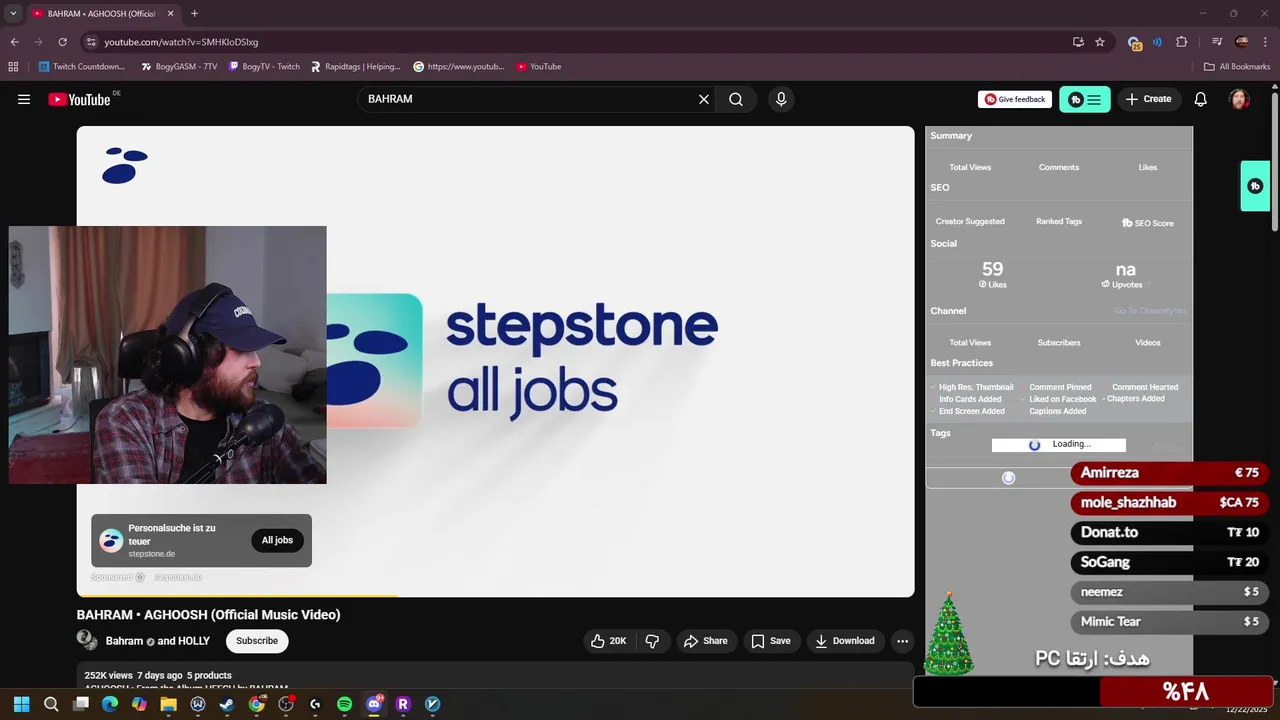The height and width of the screenshot is (720, 1280).
Task: Open All Bookmarks folder
Action: click(1237, 67)
